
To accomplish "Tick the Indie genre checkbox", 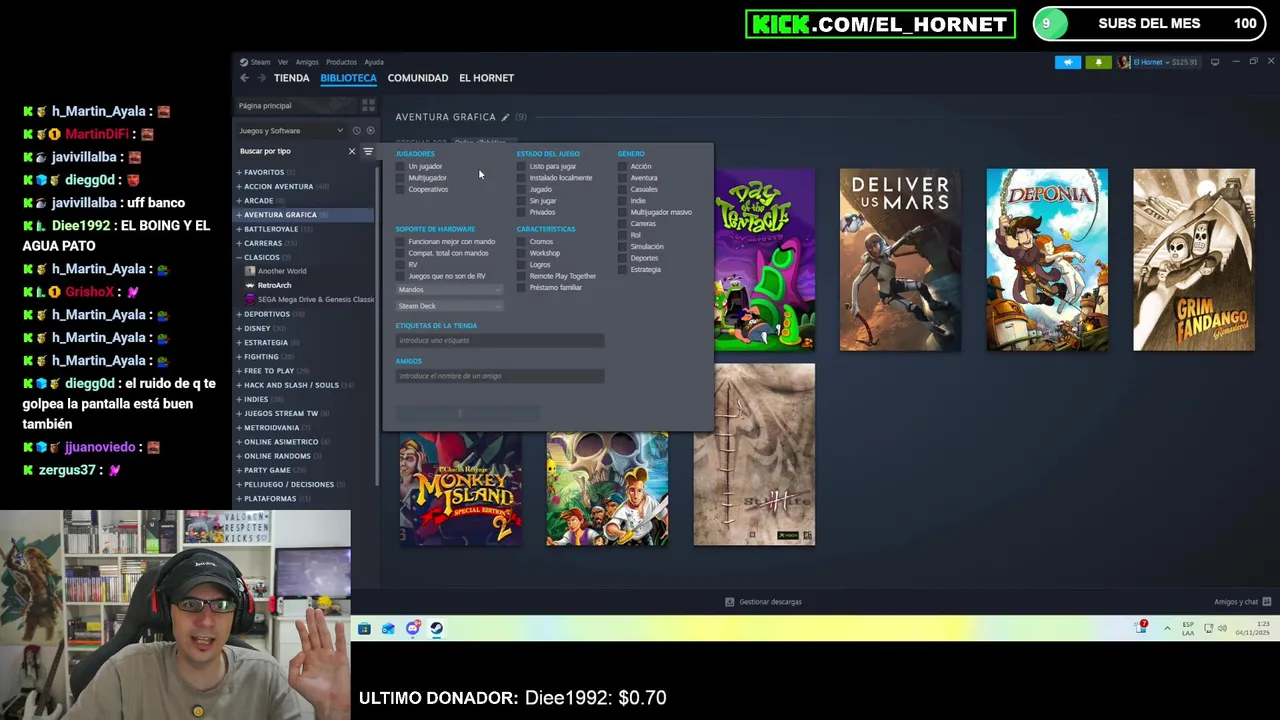I will [623, 201].
